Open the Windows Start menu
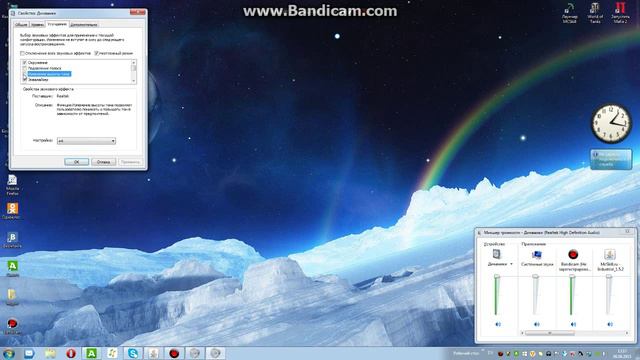 click(x=9, y=353)
